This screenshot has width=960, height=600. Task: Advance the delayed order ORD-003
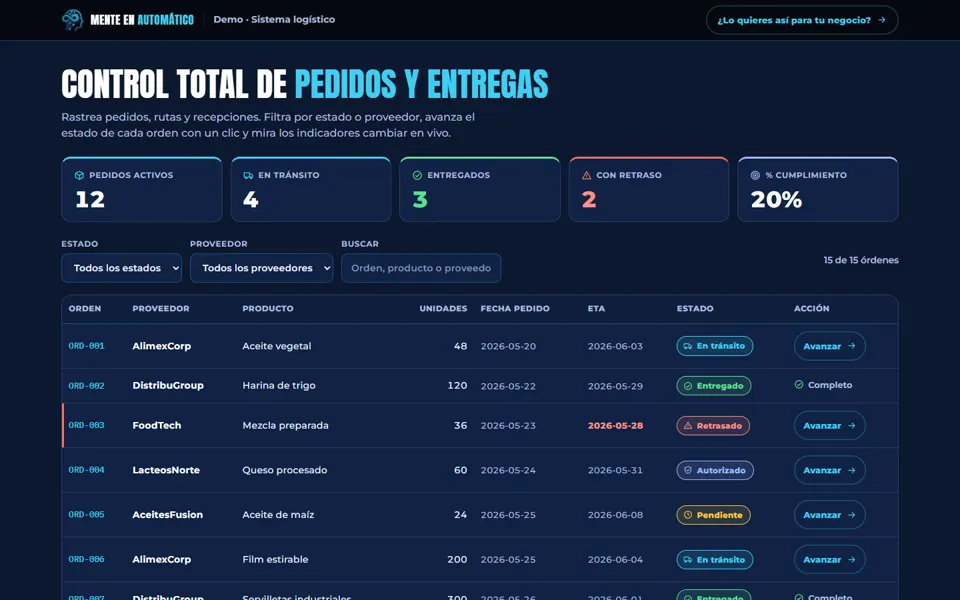pyautogui.click(x=830, y=426)
